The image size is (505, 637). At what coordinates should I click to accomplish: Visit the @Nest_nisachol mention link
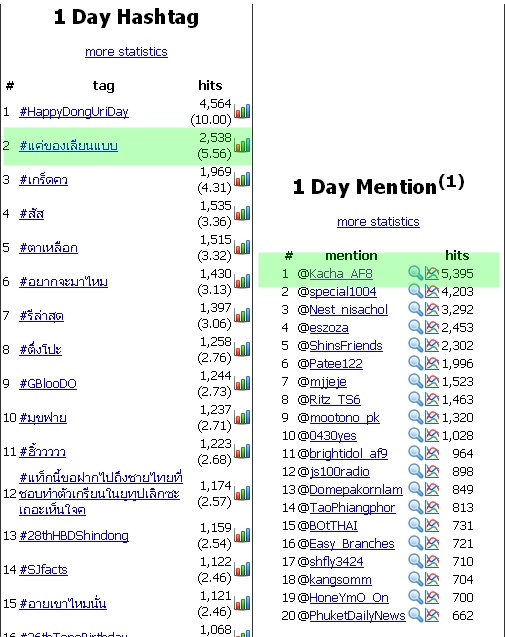349,310
